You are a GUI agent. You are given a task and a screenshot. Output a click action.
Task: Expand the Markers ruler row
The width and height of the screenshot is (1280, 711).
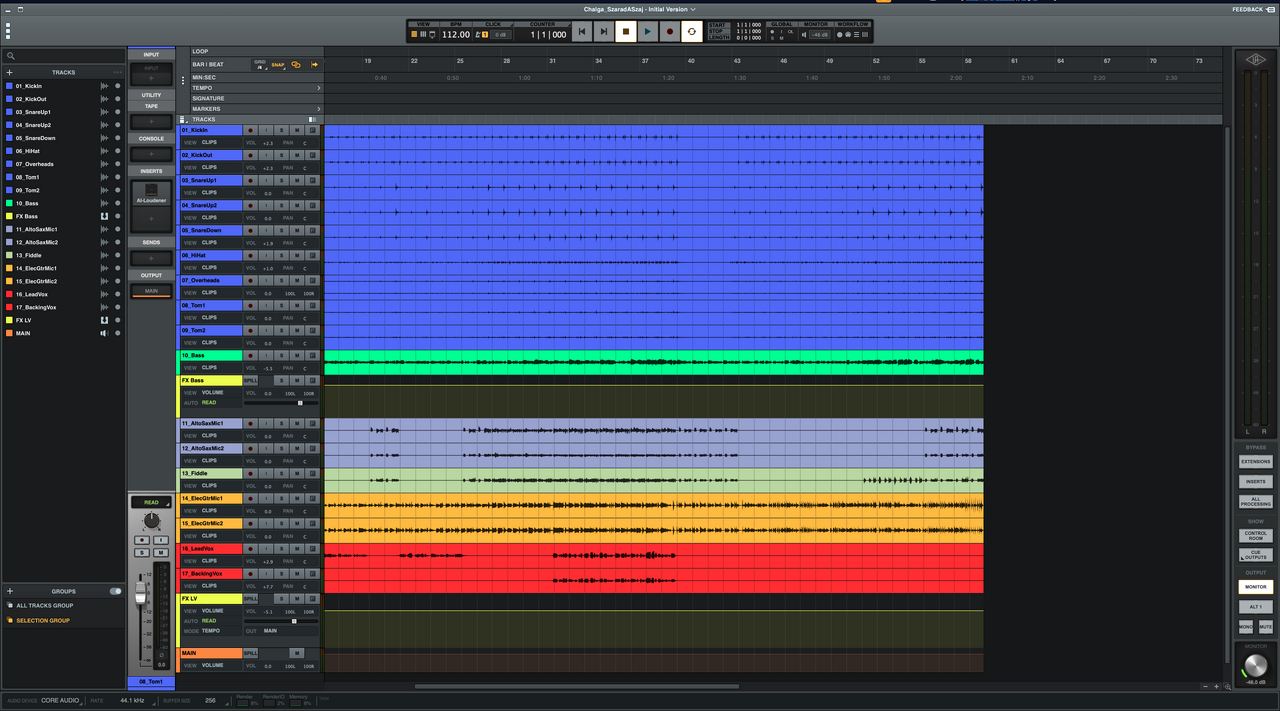point(319,109)
